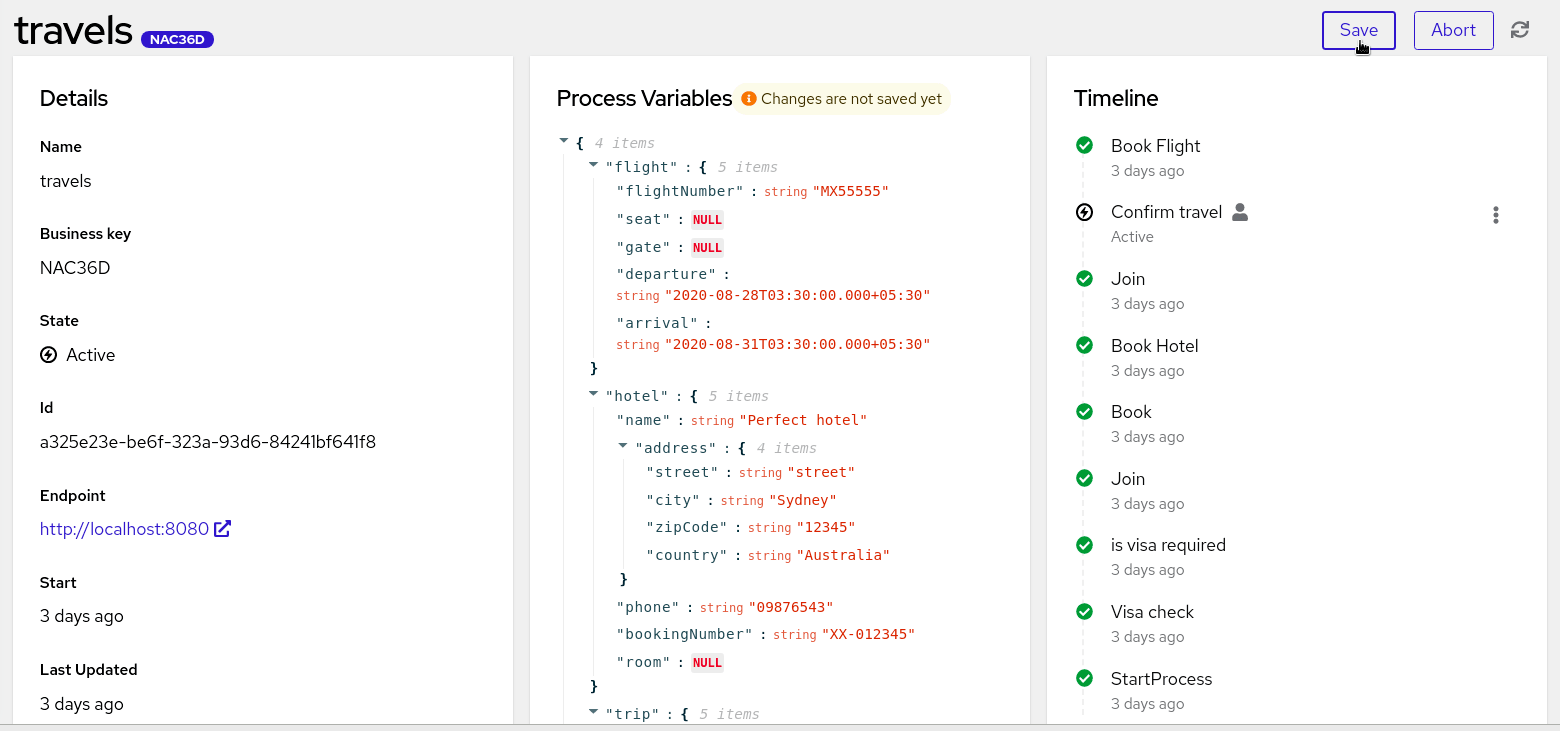The height and width of the screenshot is (731, 1560).
Task: Click the NULL value of "room"
Action: 707,663
